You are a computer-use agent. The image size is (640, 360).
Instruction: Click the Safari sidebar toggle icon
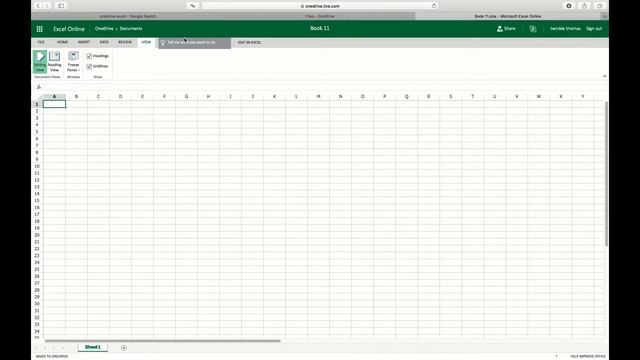pos(61,6)
